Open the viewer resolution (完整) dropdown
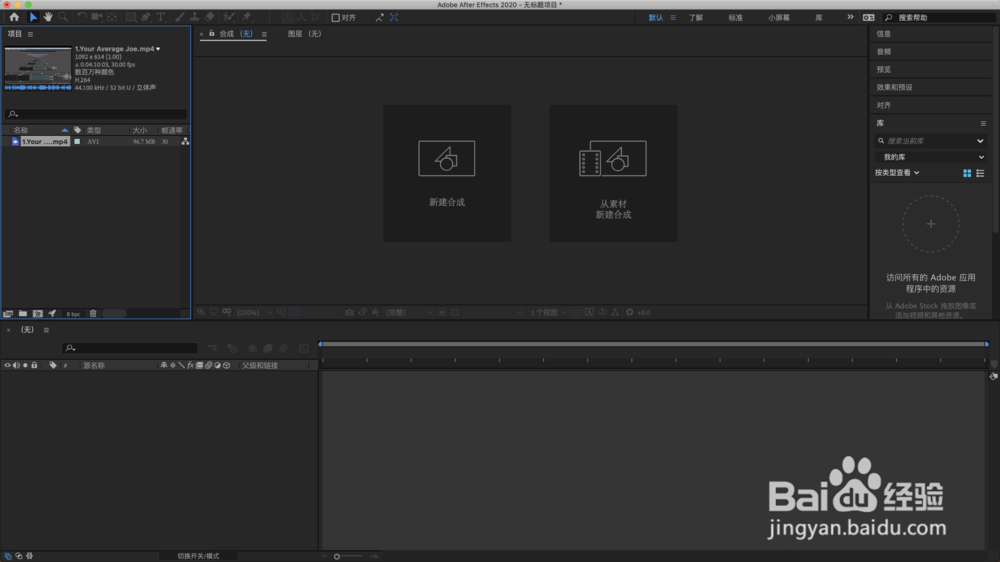Screen dimensions: 1000x562 [x=408, y=313]
